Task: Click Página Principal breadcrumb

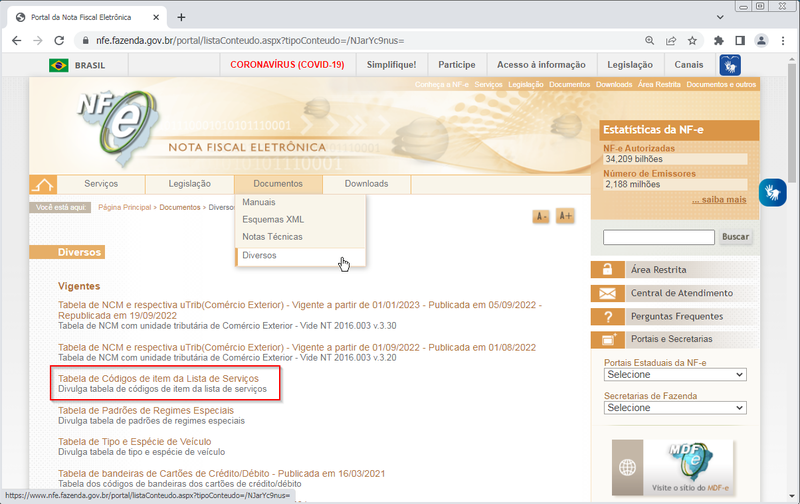Action: 124,208
